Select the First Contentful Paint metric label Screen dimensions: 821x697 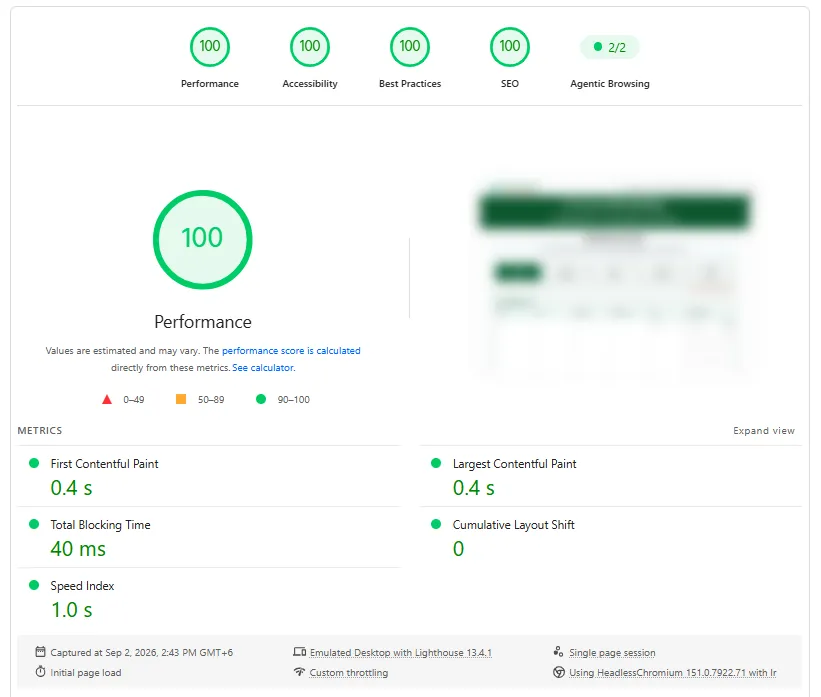click(x=104, y=463)
